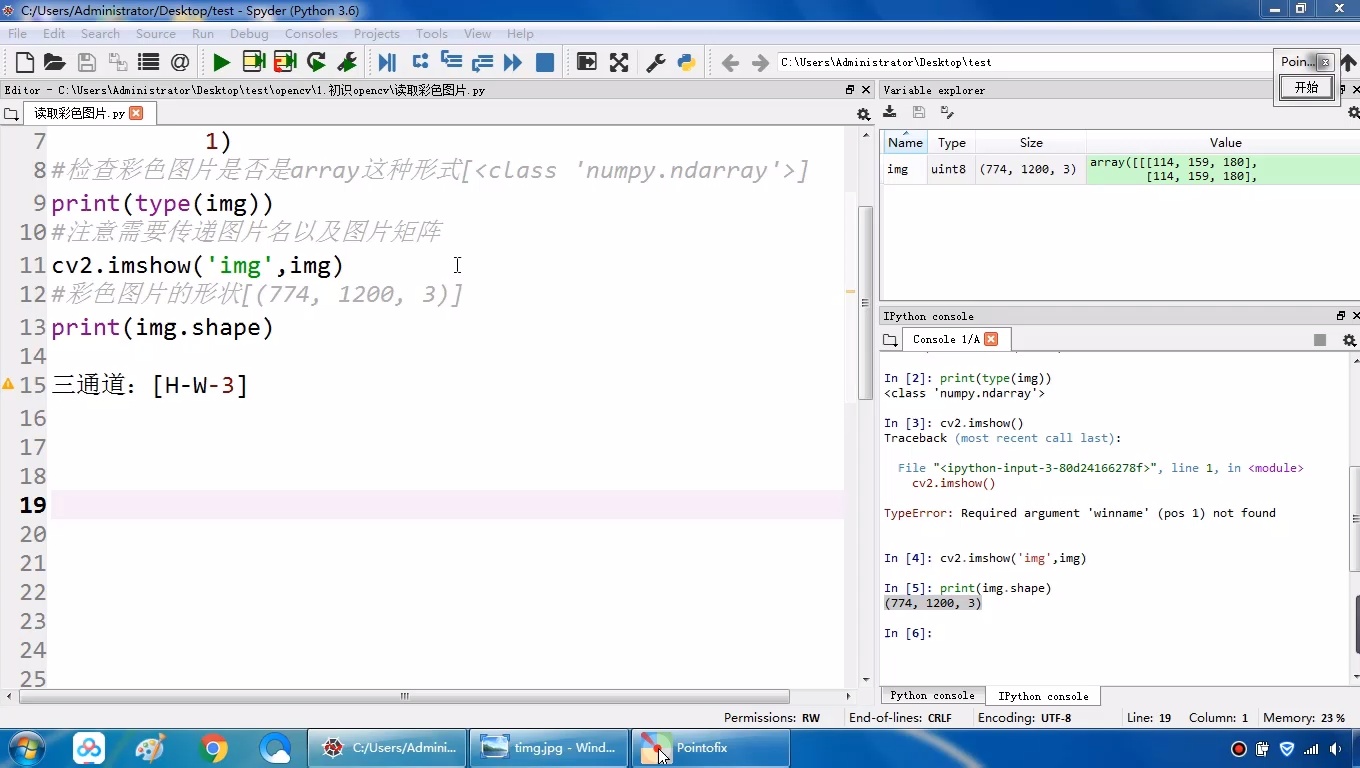Open Variable explorer options gear icon
The height and width of the screenshot is (768, 1360).
1354,113
